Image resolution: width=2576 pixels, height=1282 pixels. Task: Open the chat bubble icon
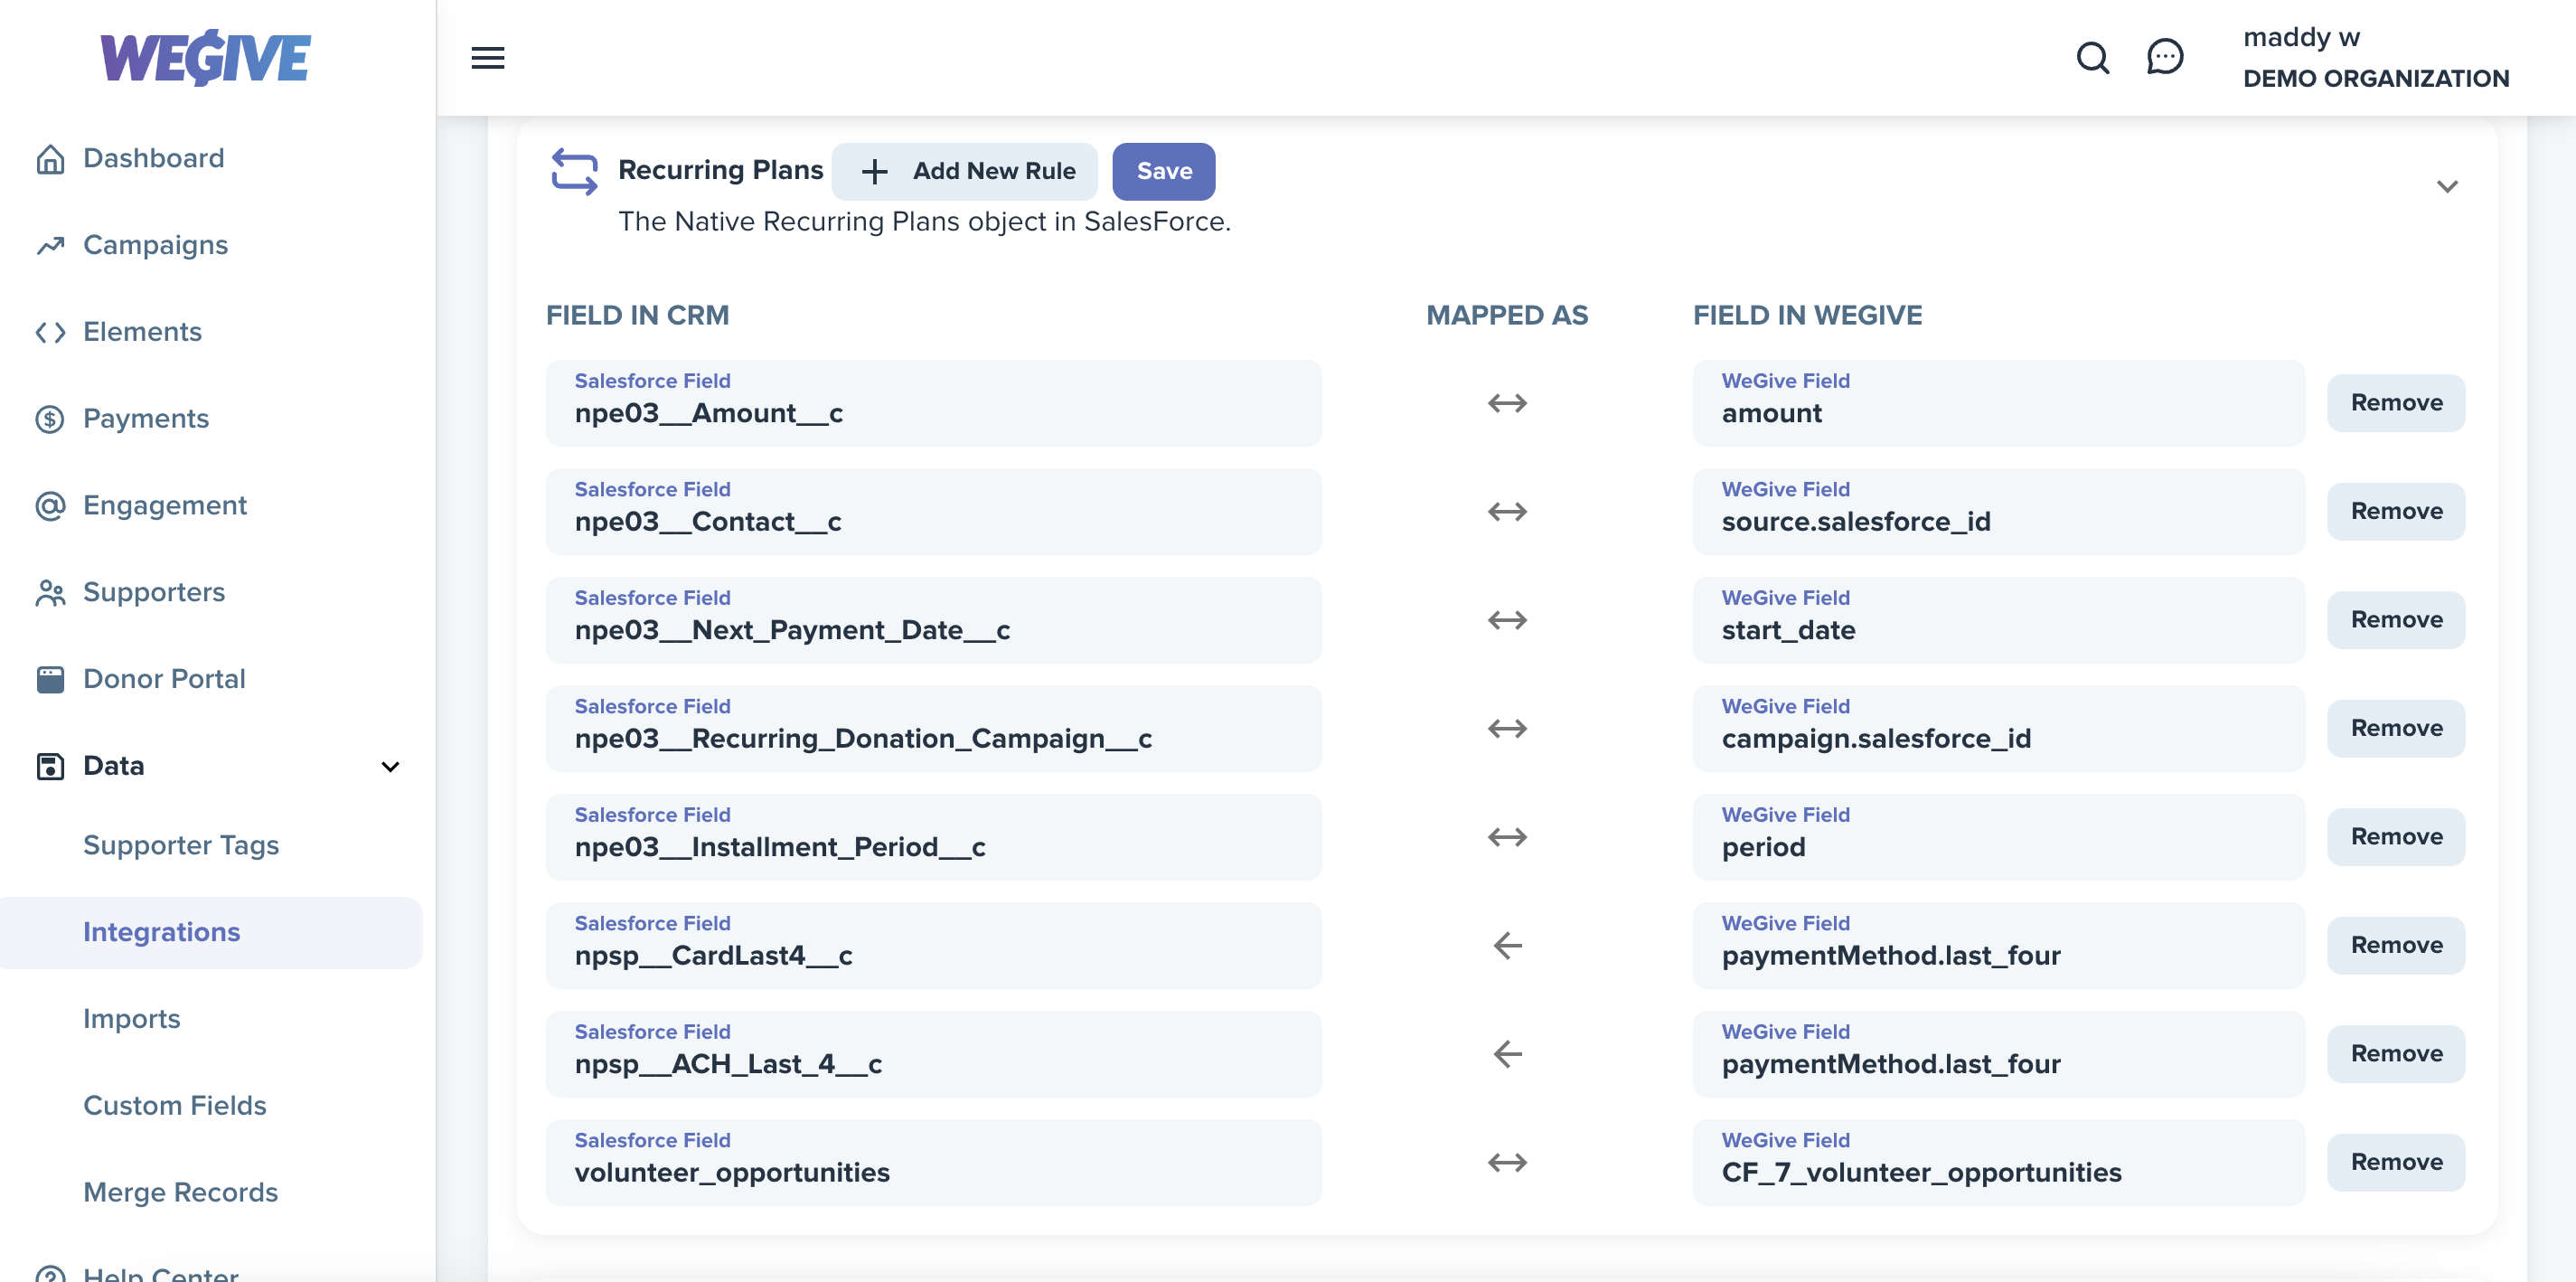2165,57
